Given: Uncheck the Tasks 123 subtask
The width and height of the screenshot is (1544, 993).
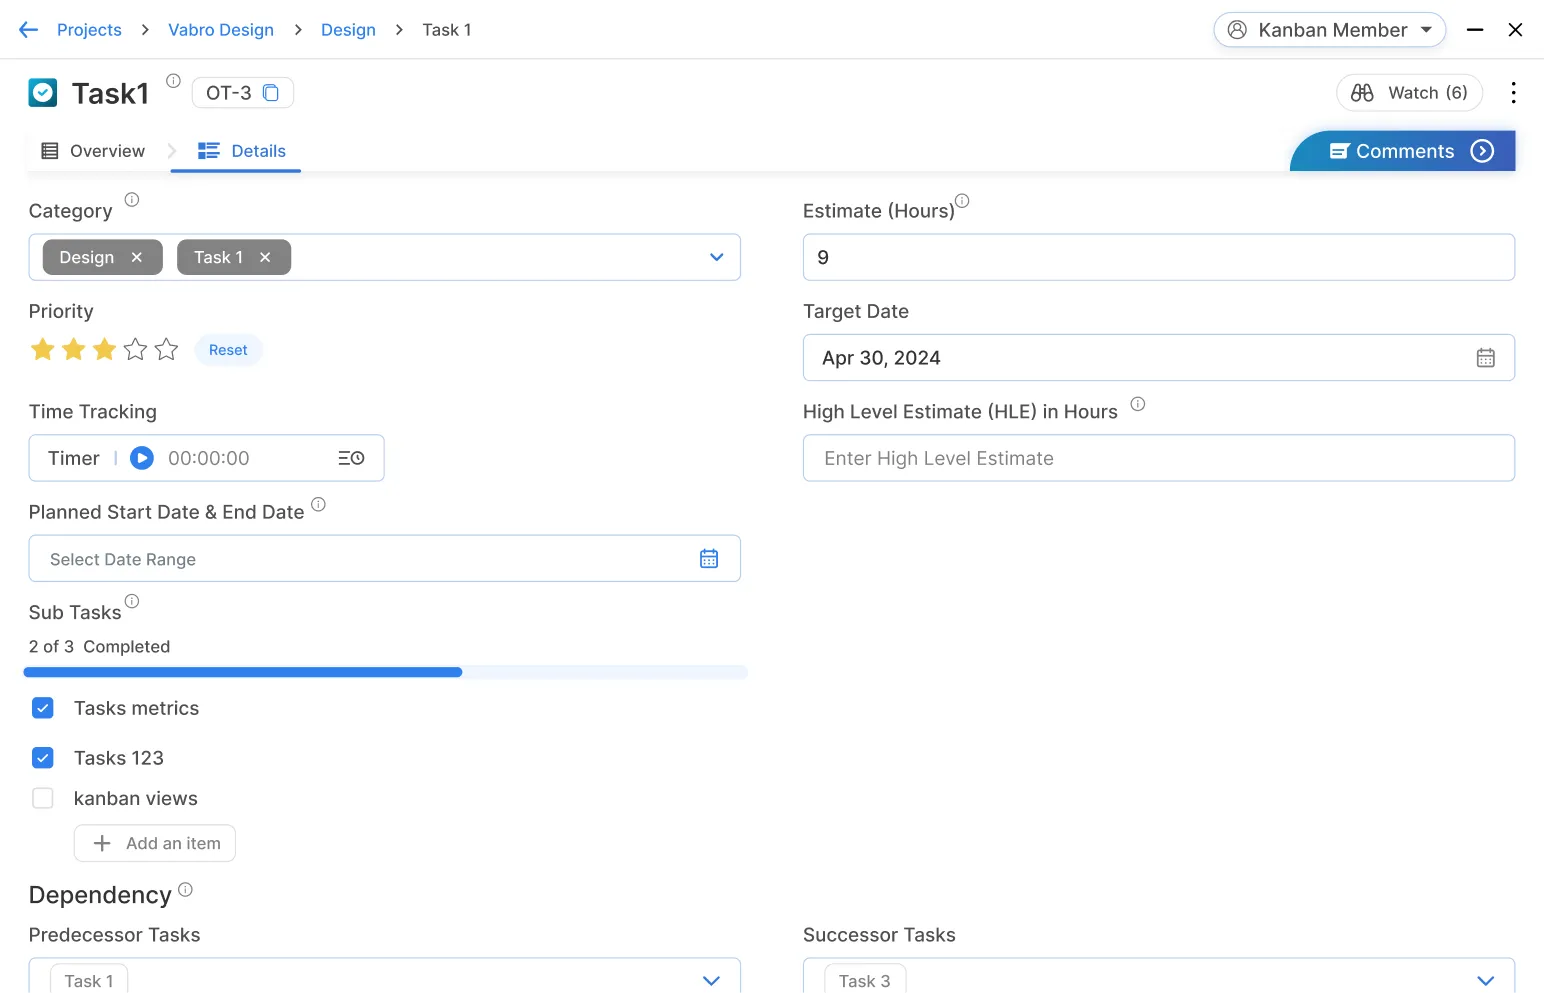Looking at the screenshot, I should coord(43,758).
